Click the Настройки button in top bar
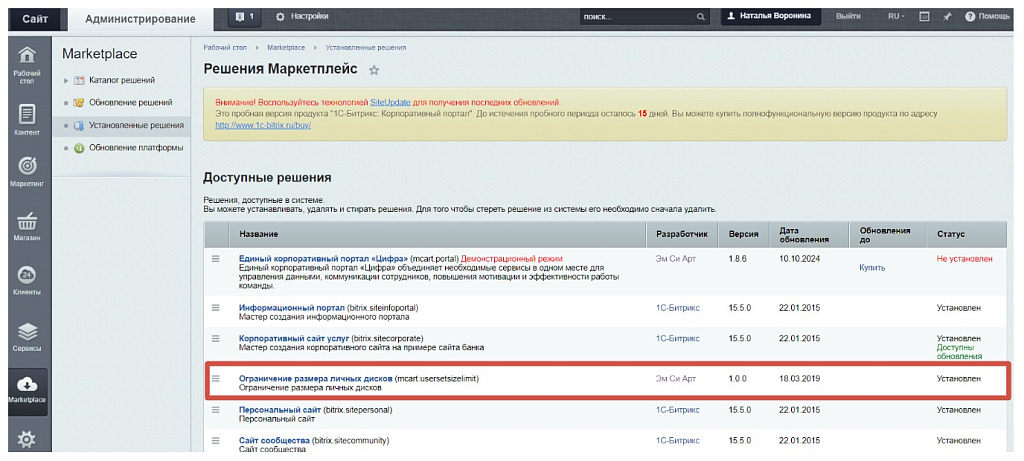Screen dimensions: 1024x461 pos(301,17)
